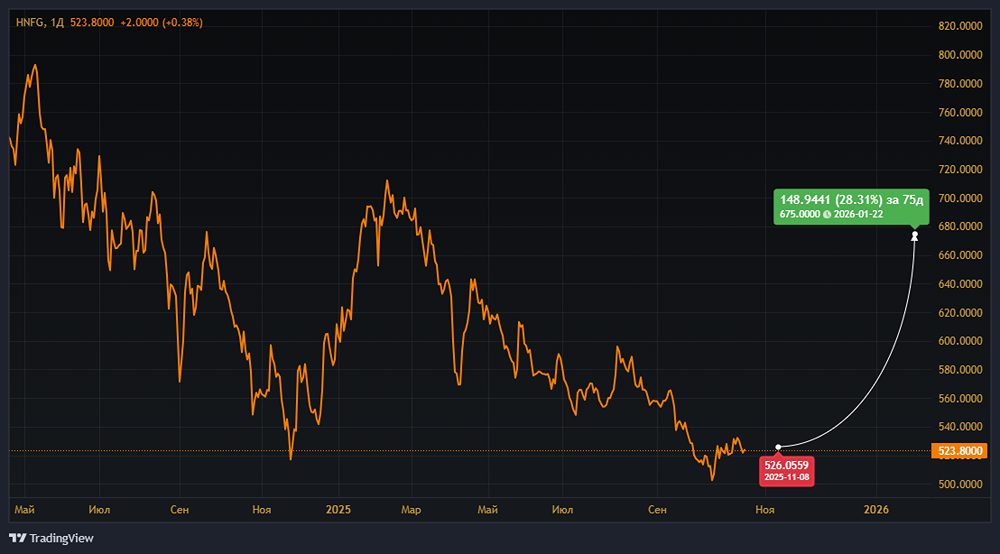This screenshot has width=1000, height=554.
Task: Click the 523.8000 value in chart header
Action: pyautogui.click(x=92, y=22)
